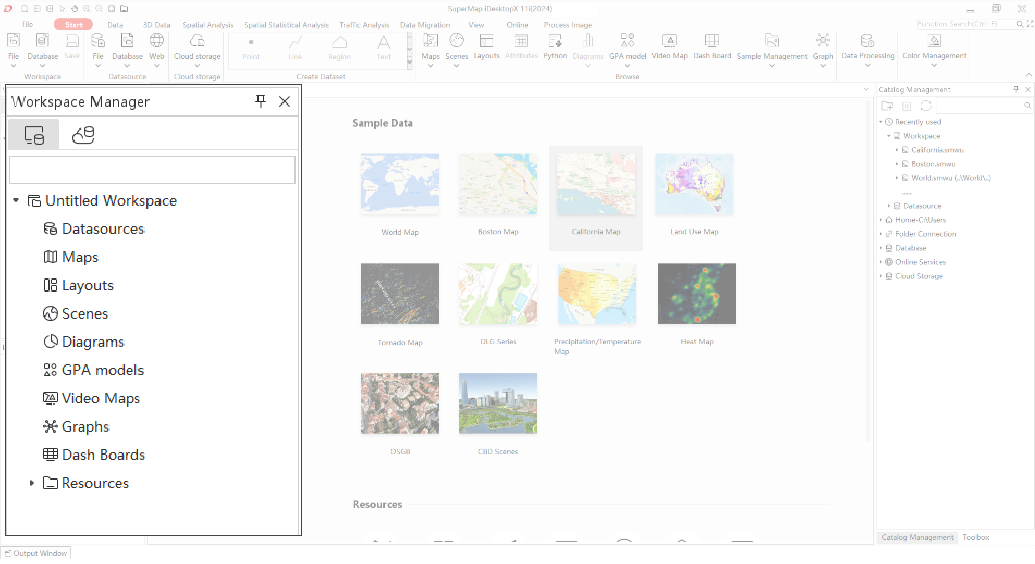Open Dash Board ribbon button
Screen dimensions: 1035x564
pyautogui.click(x=712, y=46)
